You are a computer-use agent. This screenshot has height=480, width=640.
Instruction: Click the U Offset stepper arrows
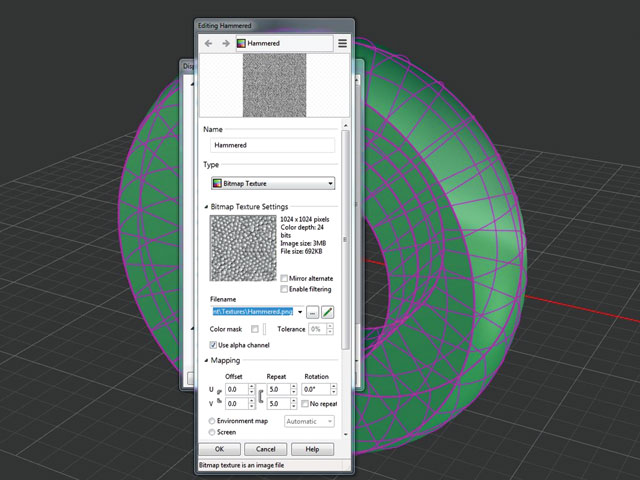(252, 389)
